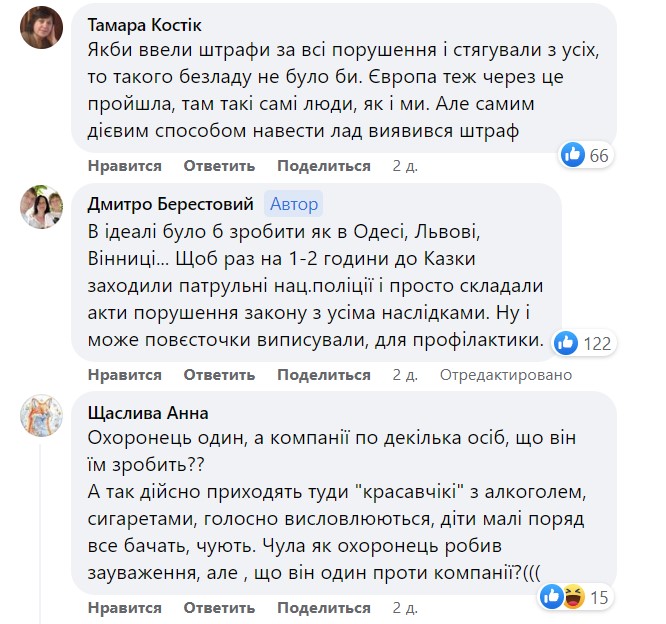This screenshot has height=624, width=666.
Task: Open Щаслива Анна's fox avatar
Action: pyautogui.click(x=44, y=417)
